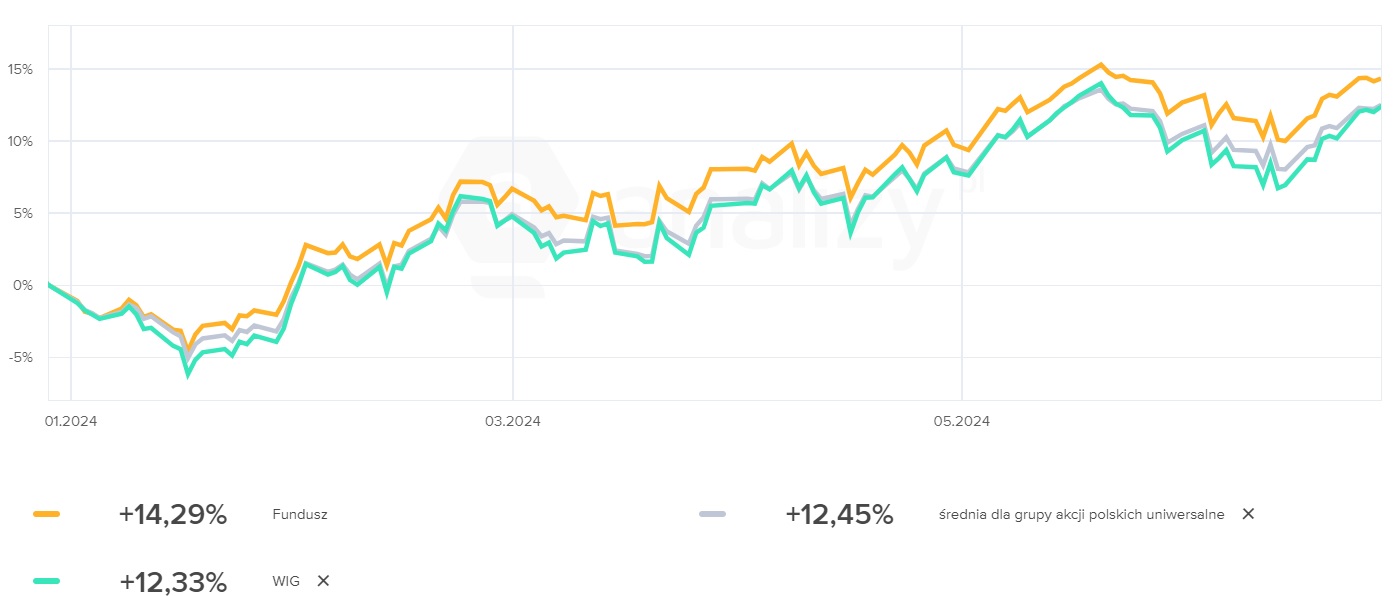Click the 0% y-axis label
The height and width of the screenshot is (596, 1399).
(23, 285)
